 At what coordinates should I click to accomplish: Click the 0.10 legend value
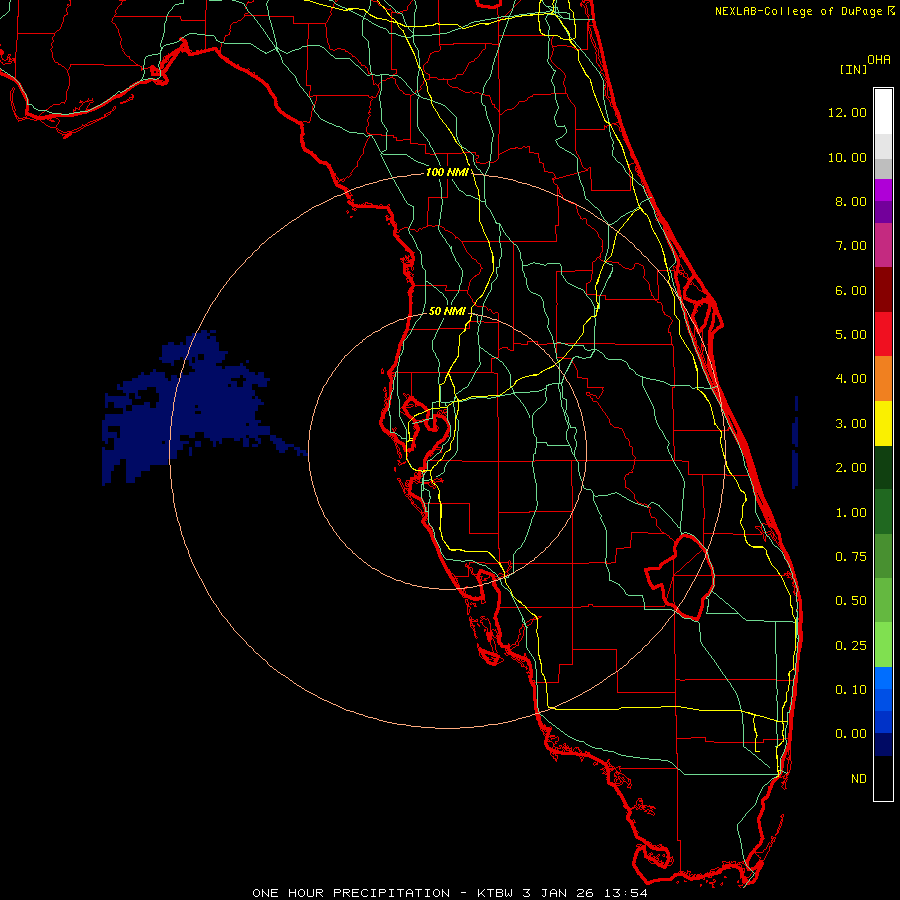click(x=851, y=690)
